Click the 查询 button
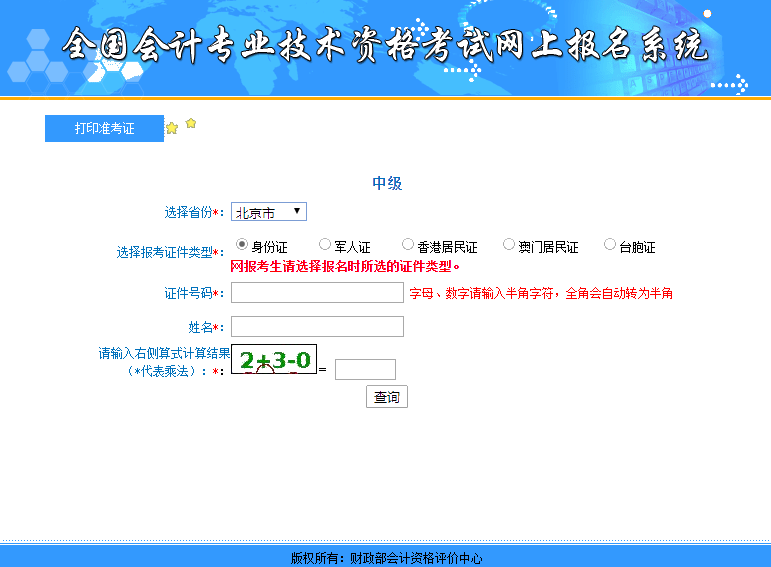Screen dimensions: 771x567 pos(387,396)
